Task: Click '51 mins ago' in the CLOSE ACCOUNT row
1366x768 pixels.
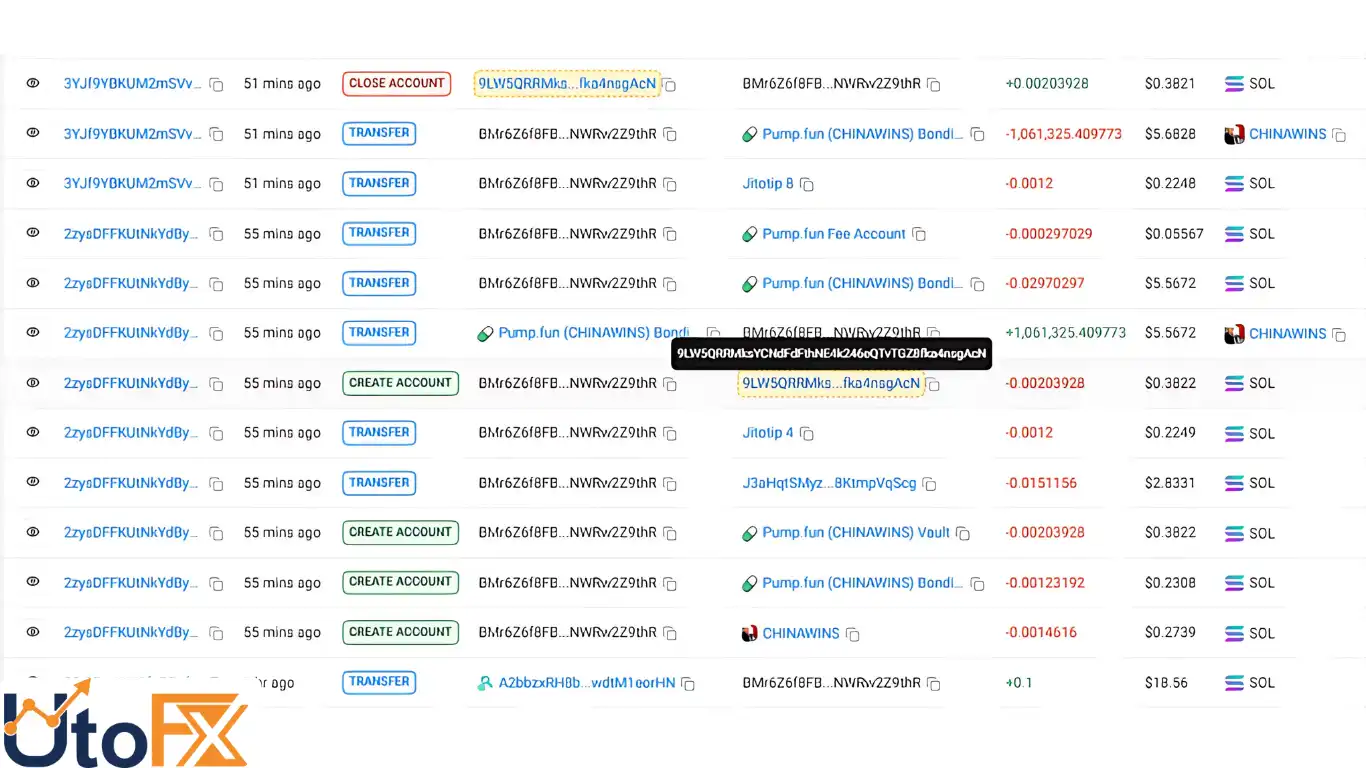Action: click(282, 84)
